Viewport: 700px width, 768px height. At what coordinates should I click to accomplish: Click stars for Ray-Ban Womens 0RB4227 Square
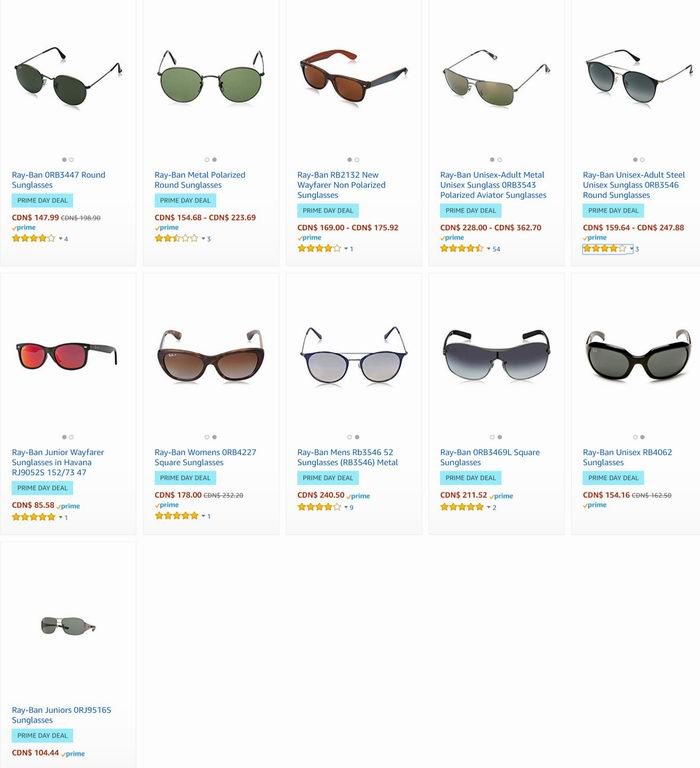point(176,516)
